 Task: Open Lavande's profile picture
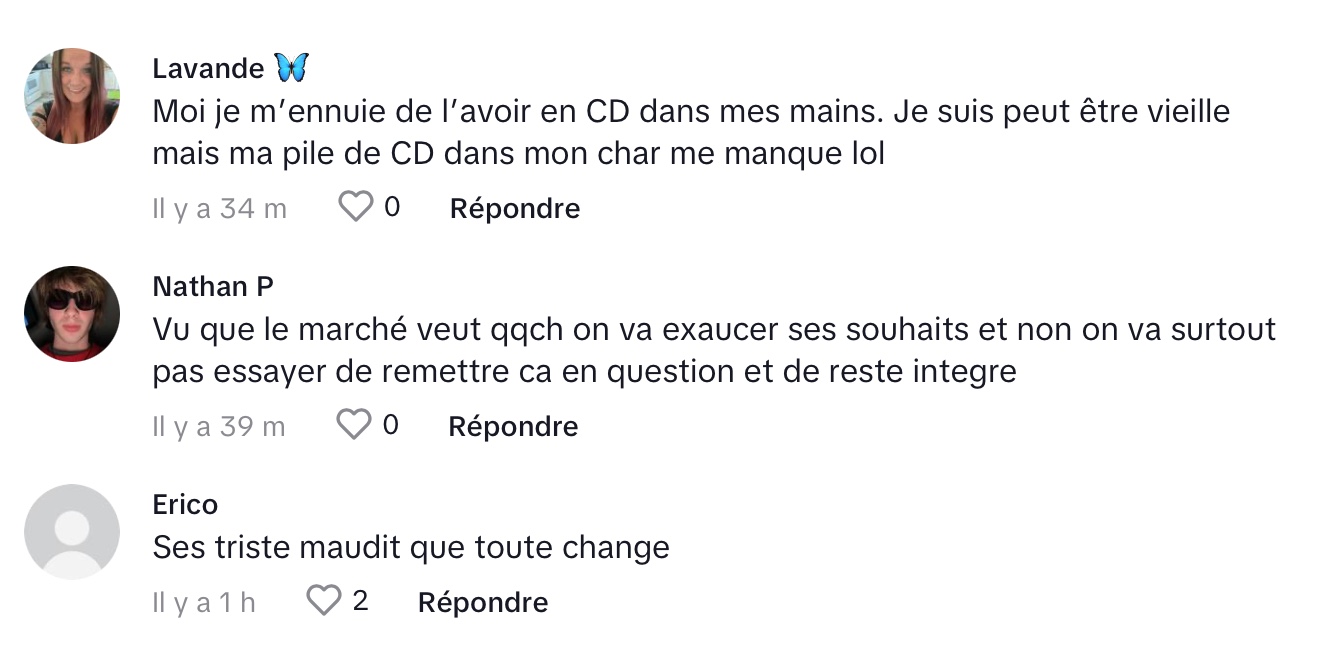click(x=72, y=96)
